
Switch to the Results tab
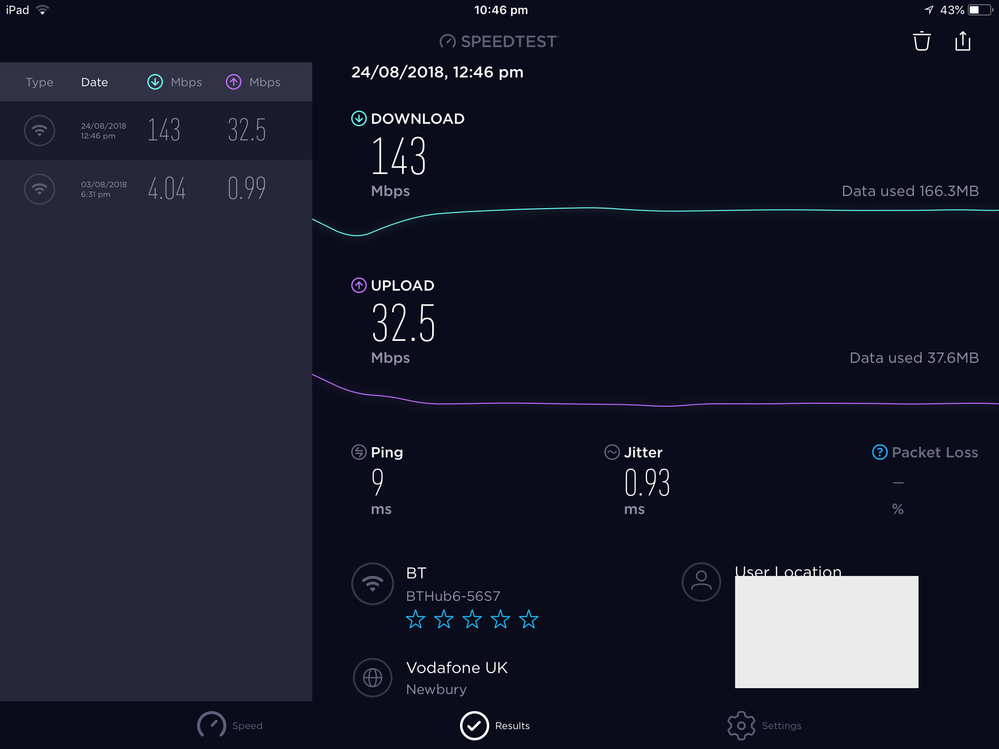(x=494, y=725)
